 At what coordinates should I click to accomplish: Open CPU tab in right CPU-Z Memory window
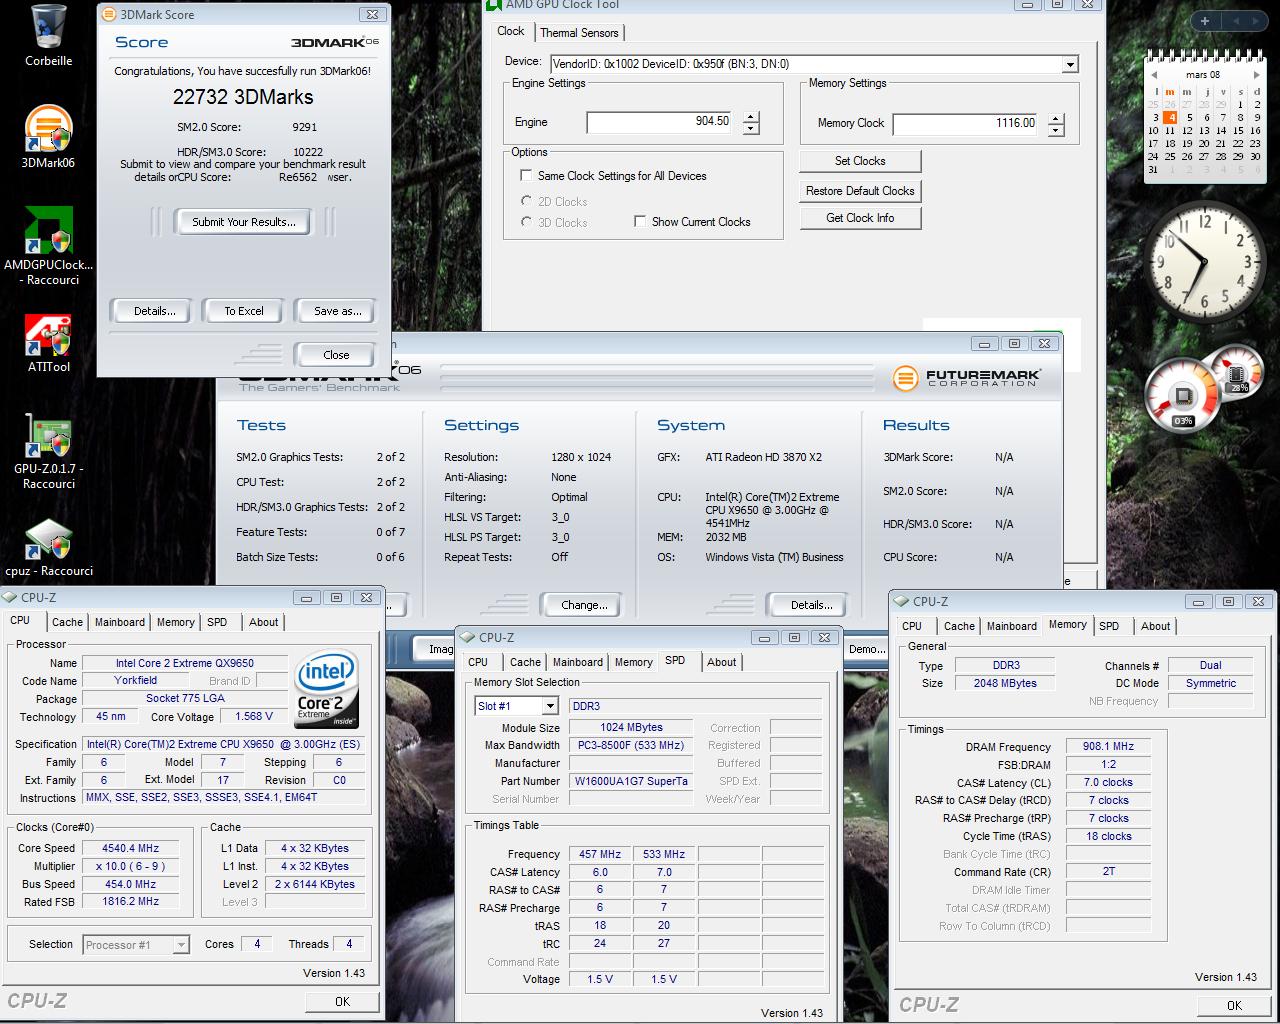pyautogui.click(x=912, y=626)
